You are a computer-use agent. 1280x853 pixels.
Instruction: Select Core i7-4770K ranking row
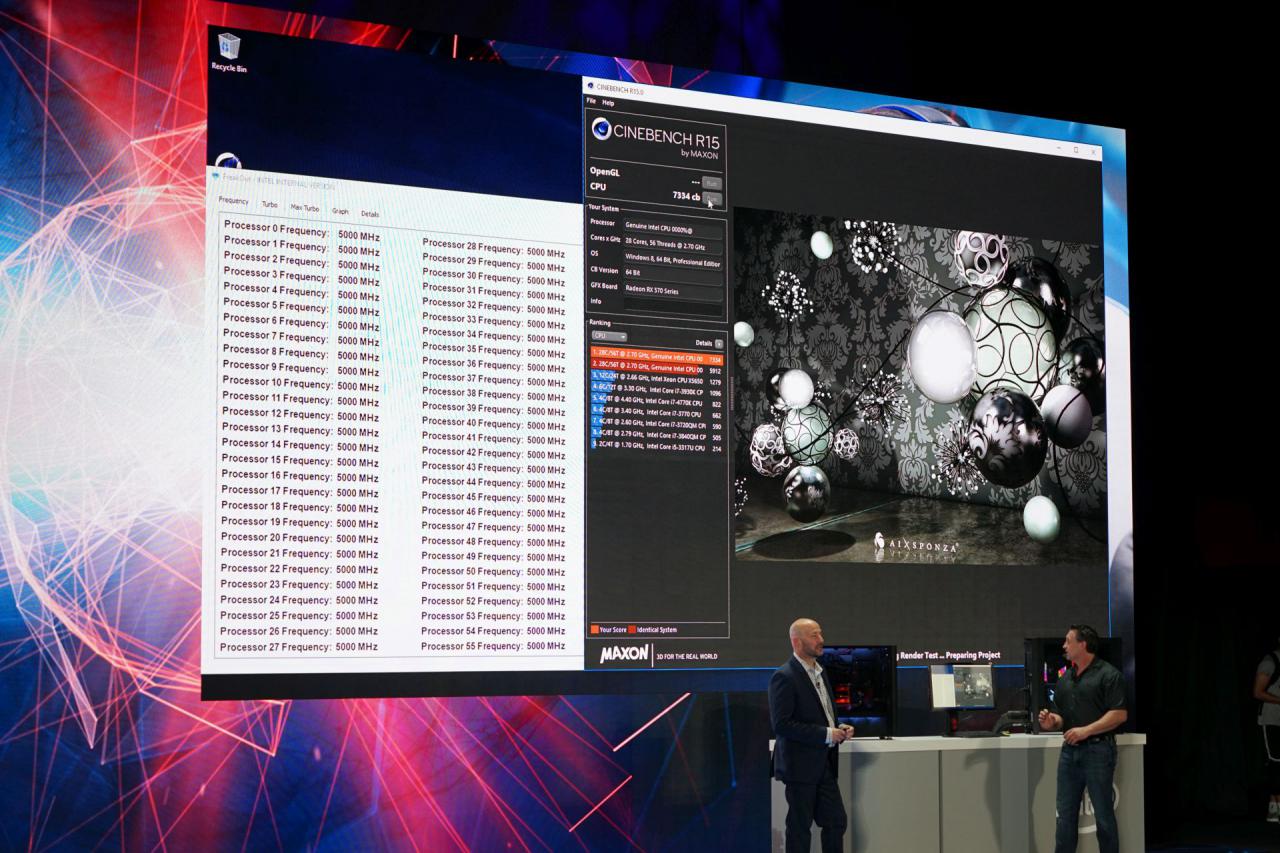coord(656,402)
